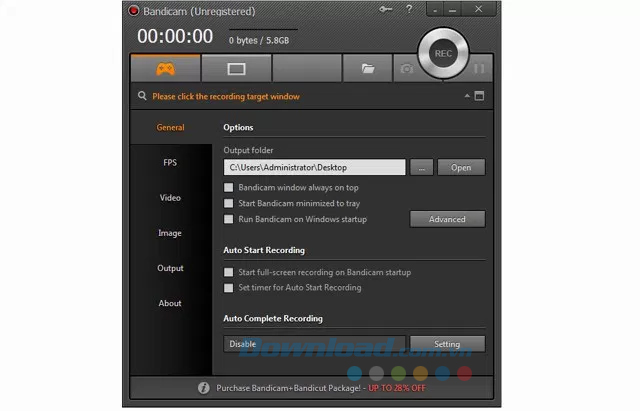Viewport: 640px width, 411px height.
Task: Take a screenshot with the camera icon
Action: pos(407,69)
